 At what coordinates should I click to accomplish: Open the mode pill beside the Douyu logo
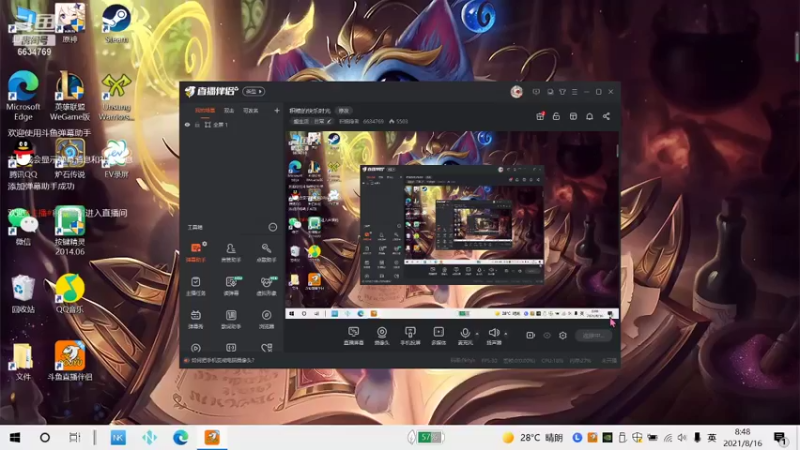[x=254, y=91]
